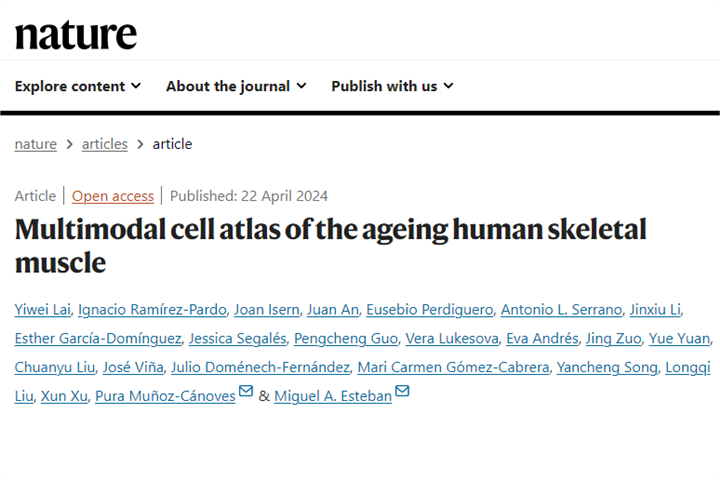Select author Ignacio Ramírez-Pardo
Viewport: 720px width, 480px height.
(150, 309)
